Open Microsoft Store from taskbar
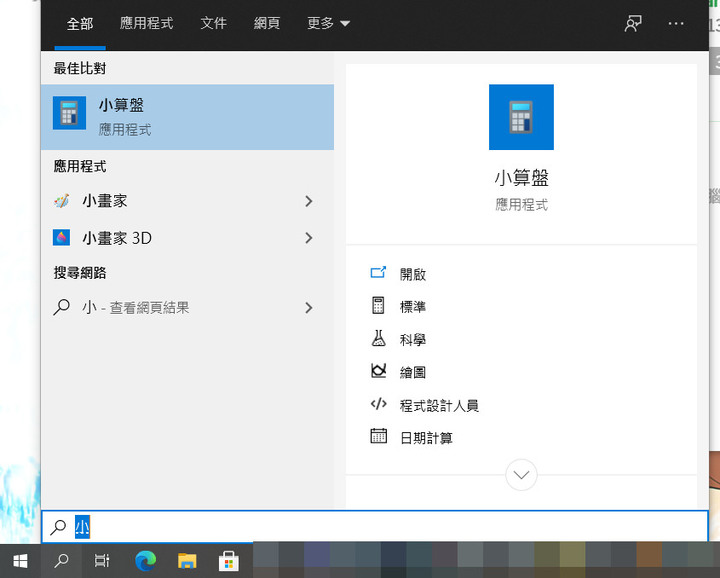720x578 pixels. pyautogui.click(x=229, y=561)
